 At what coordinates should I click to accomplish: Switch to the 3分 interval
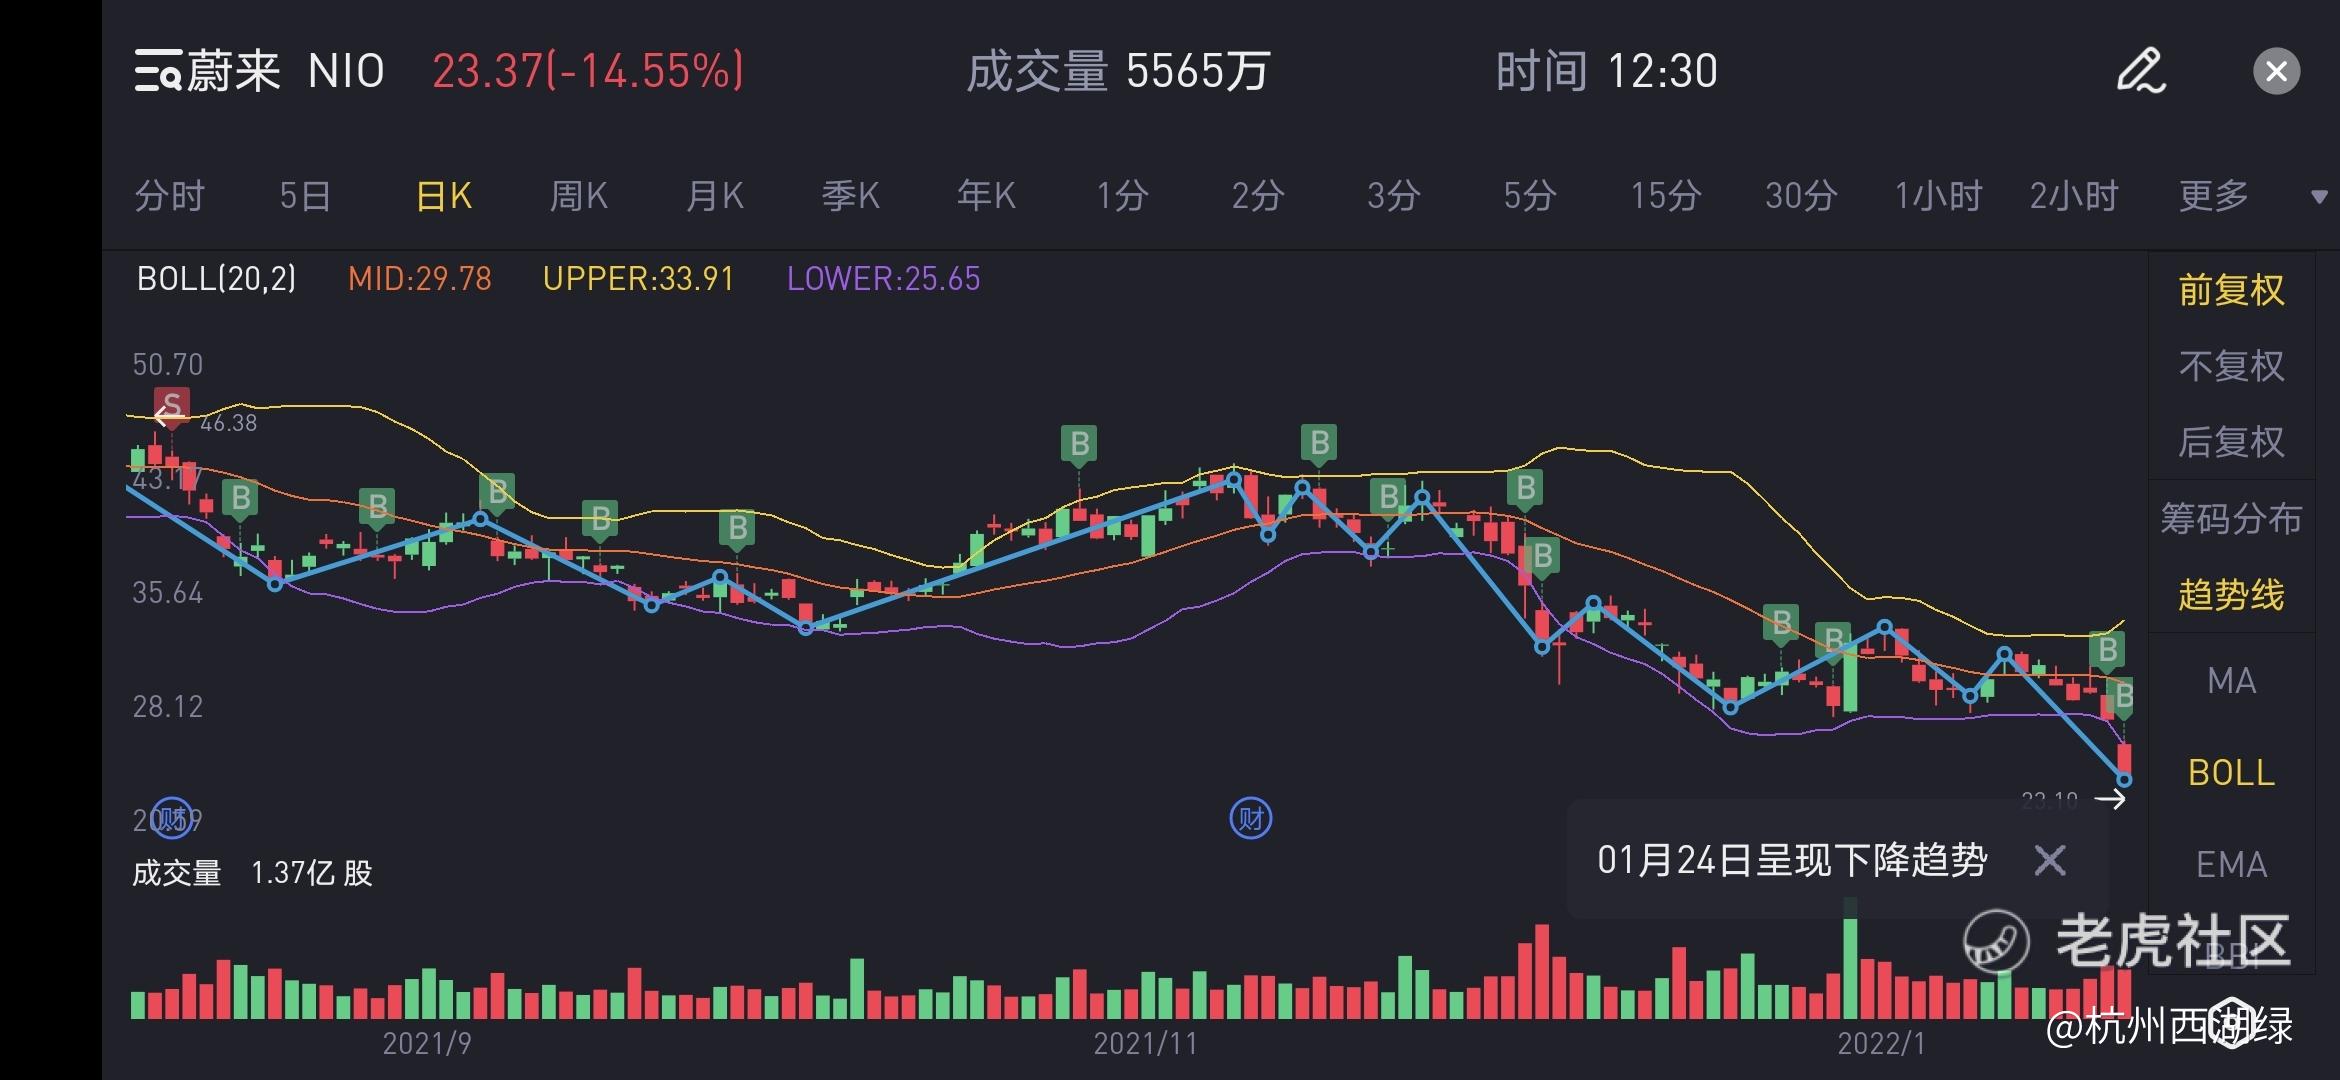(x=1394, y=196)
